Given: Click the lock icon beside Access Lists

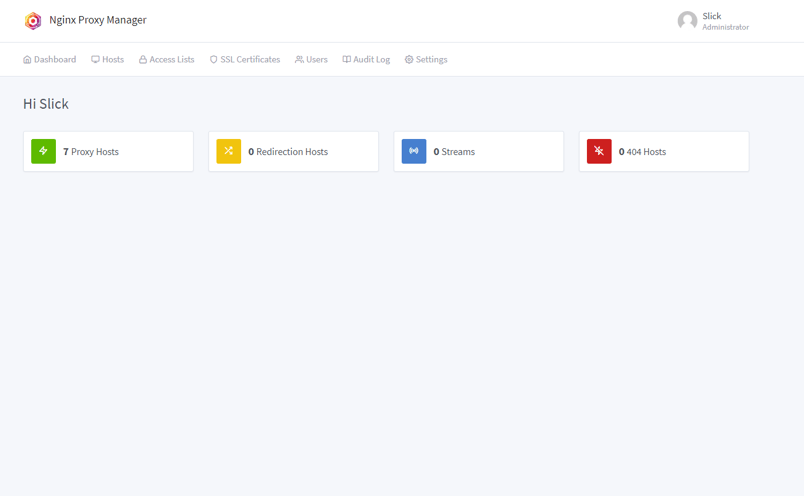Looking at the screenshot, I should point(143,59).
